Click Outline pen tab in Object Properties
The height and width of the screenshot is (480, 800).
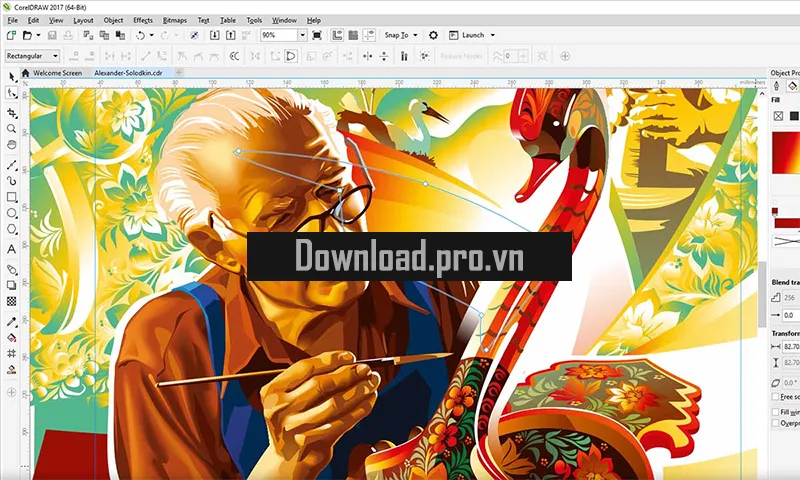coord(777,86)
